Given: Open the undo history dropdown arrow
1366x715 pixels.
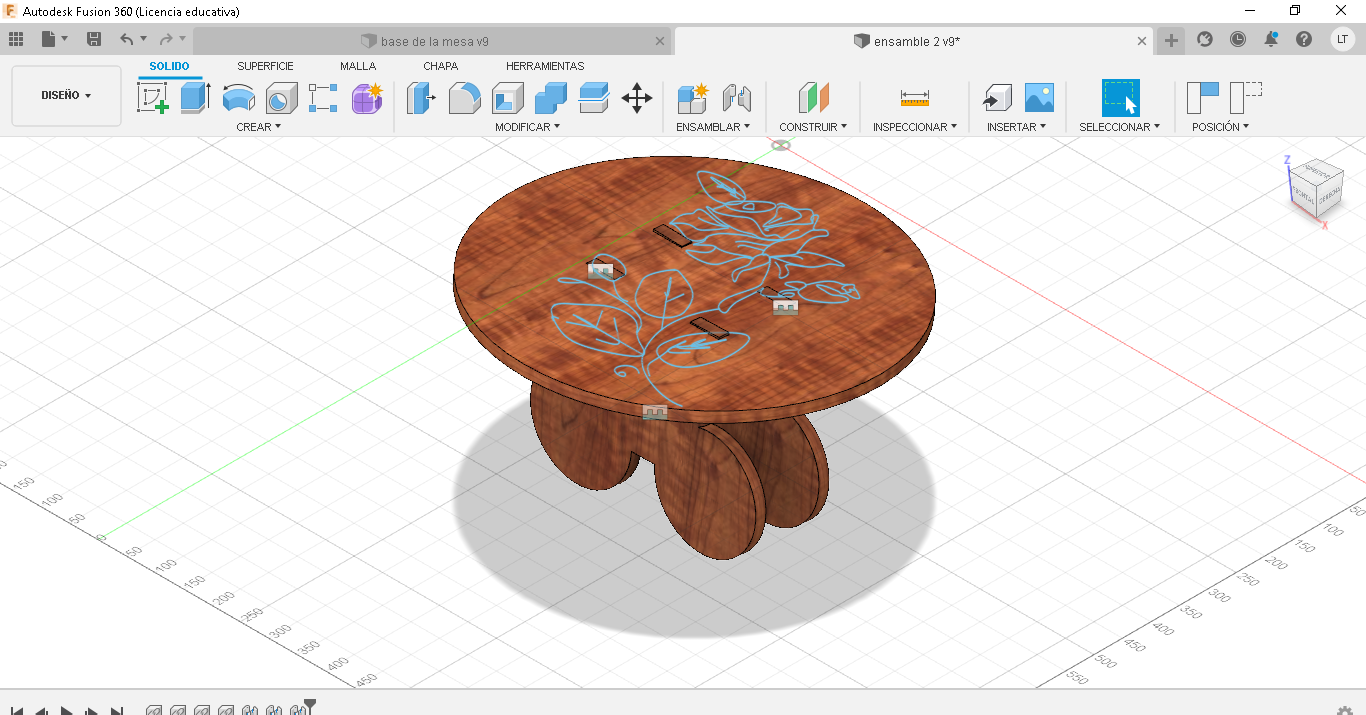Looking at the screenshot, I should pos(144,39).
